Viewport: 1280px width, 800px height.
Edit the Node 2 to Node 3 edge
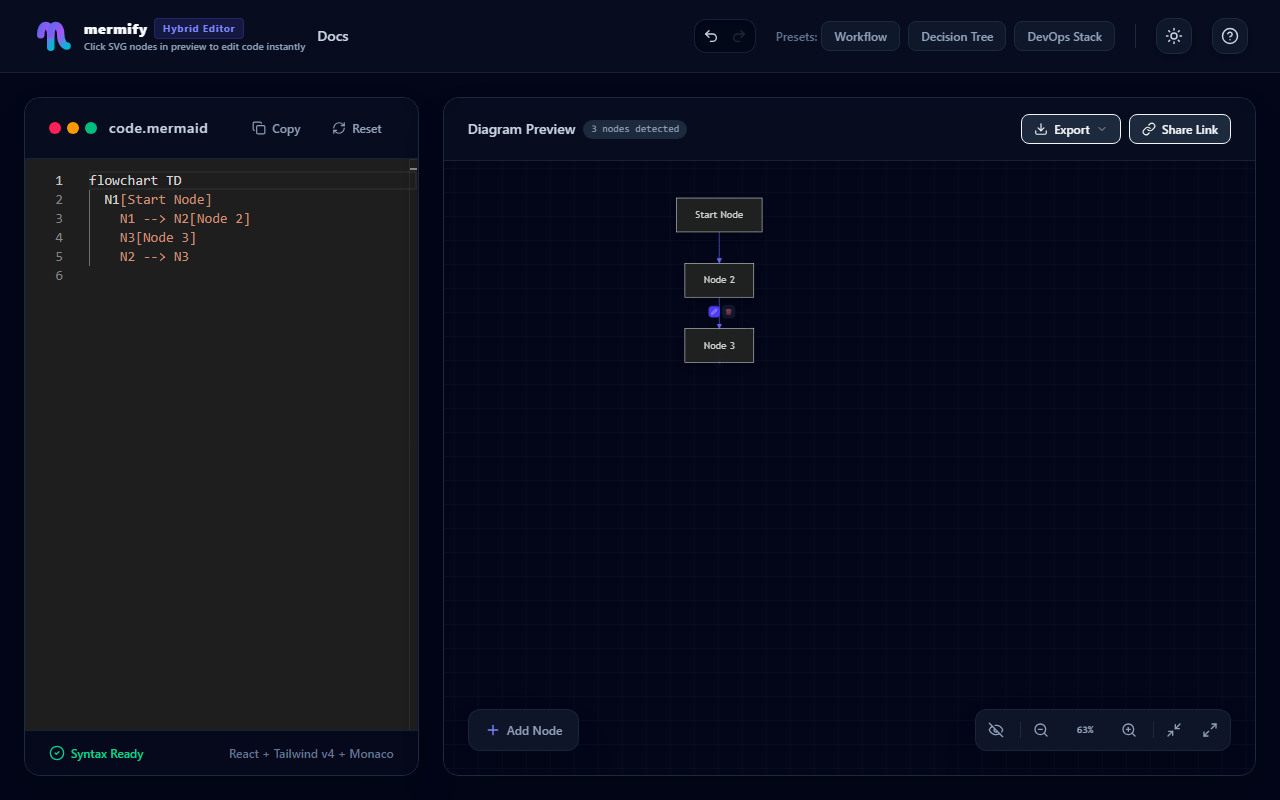(x=714, y=312)
